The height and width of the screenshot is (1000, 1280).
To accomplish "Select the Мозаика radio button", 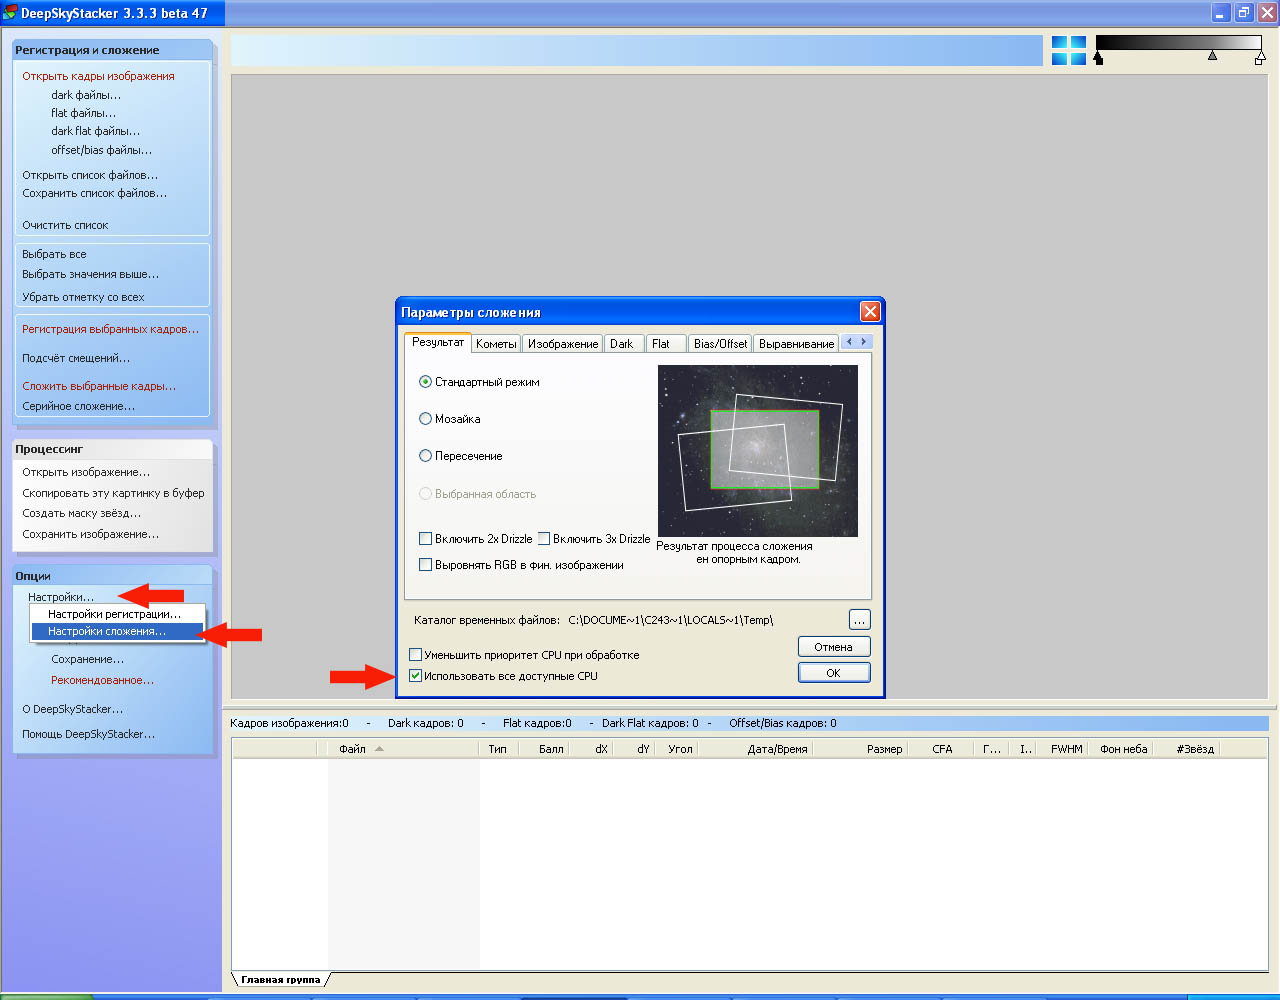I will pos(426,419).
